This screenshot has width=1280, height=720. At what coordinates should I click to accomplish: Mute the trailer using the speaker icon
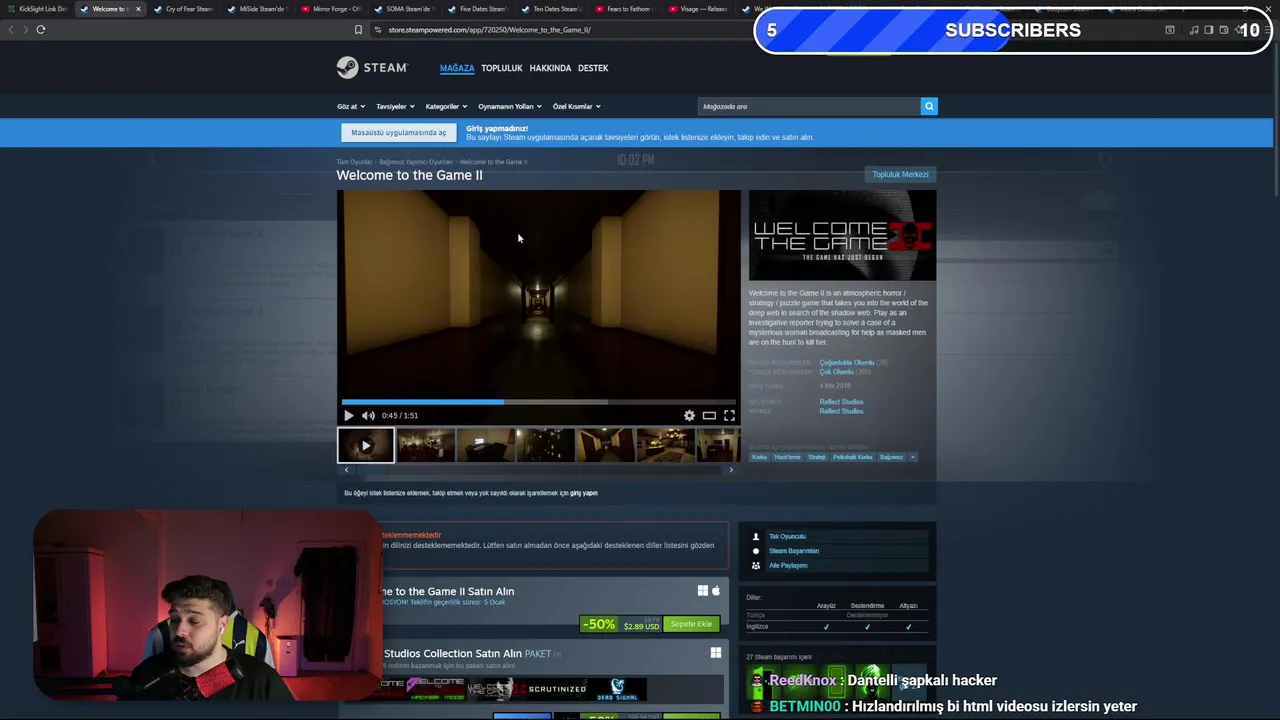[368, 415]
